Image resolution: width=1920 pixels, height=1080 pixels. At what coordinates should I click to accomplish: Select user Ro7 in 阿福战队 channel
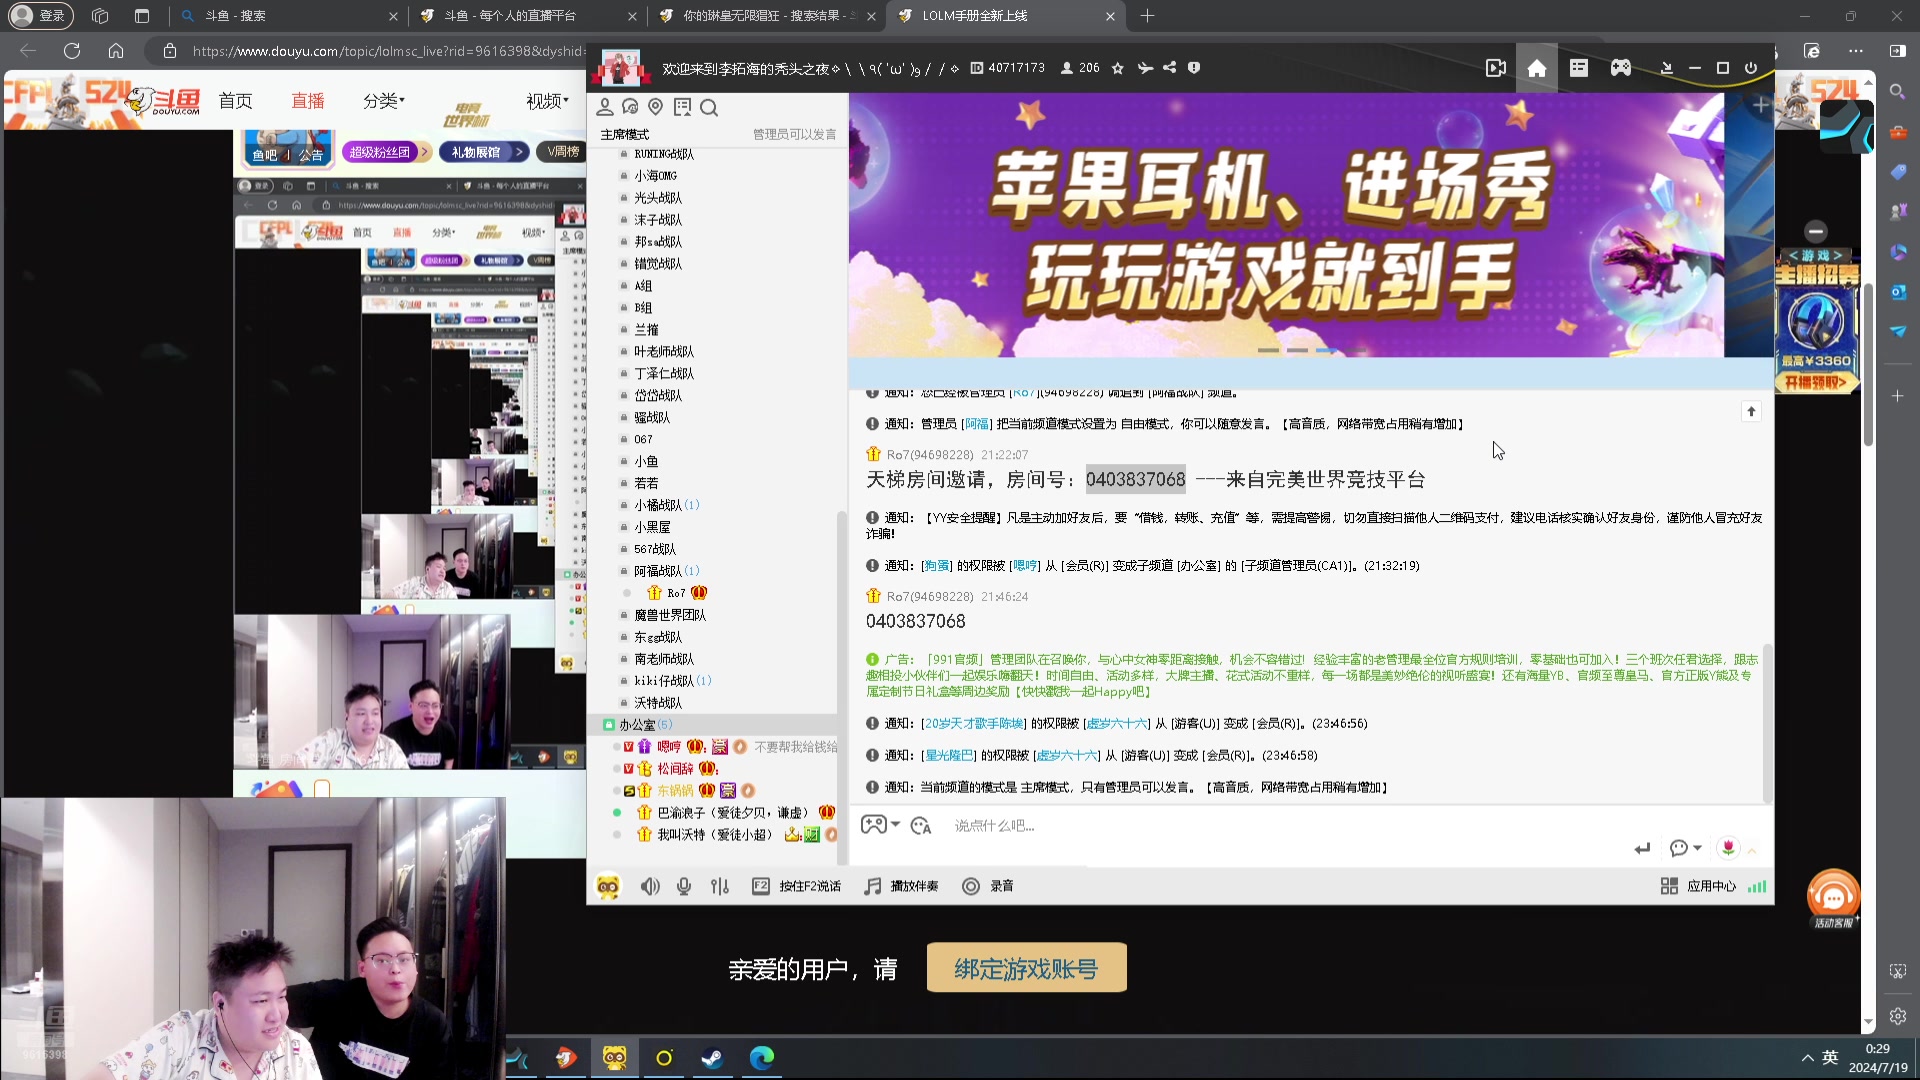coord(677,593)
